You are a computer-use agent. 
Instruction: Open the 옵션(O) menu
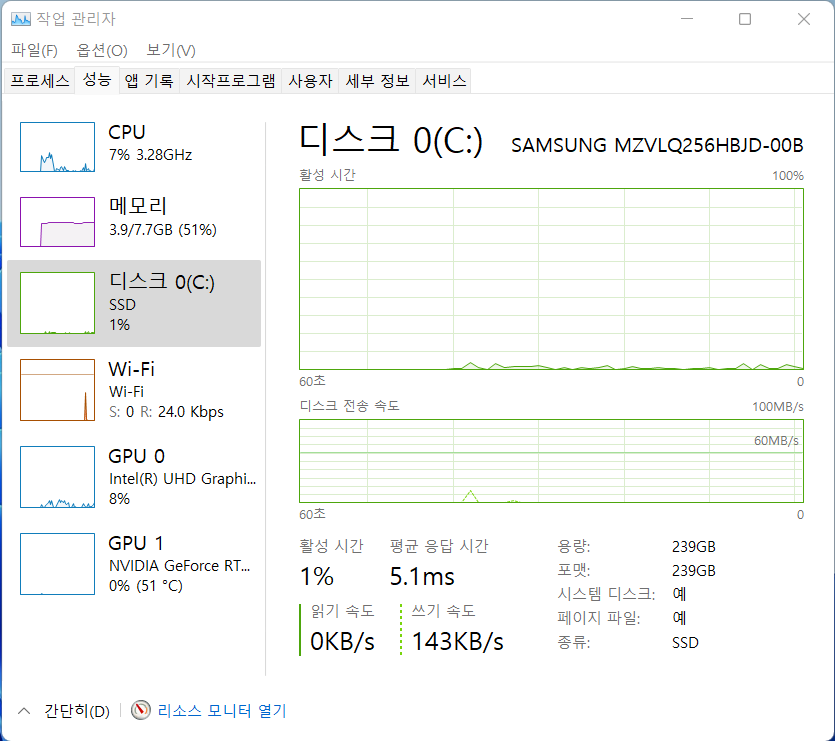pos(102,50)
